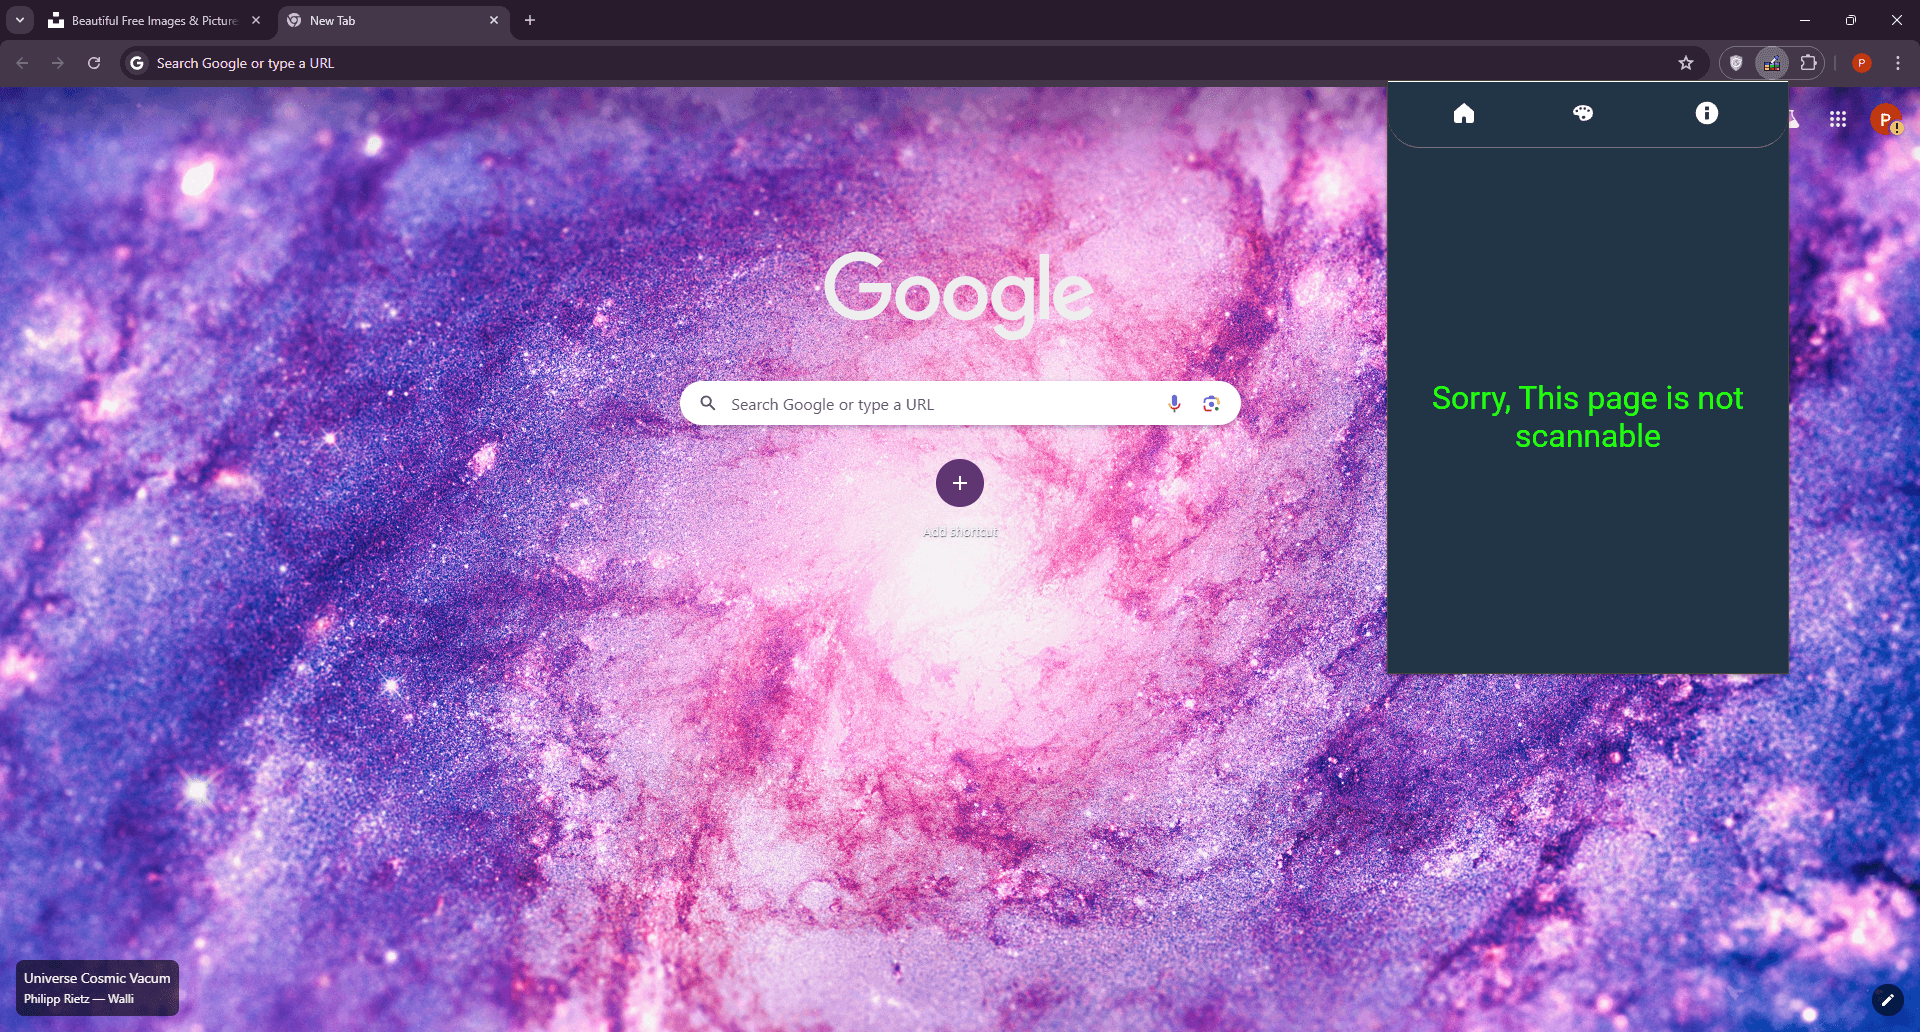1920x1032 pixels.
Task: Go back to the previous page
Action: (x=22, y=63)
